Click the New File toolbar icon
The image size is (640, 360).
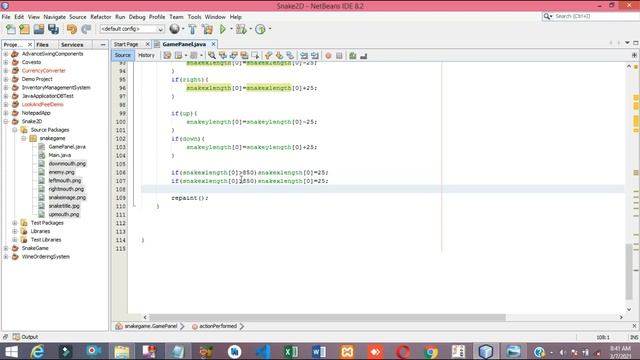pos(11,29)
